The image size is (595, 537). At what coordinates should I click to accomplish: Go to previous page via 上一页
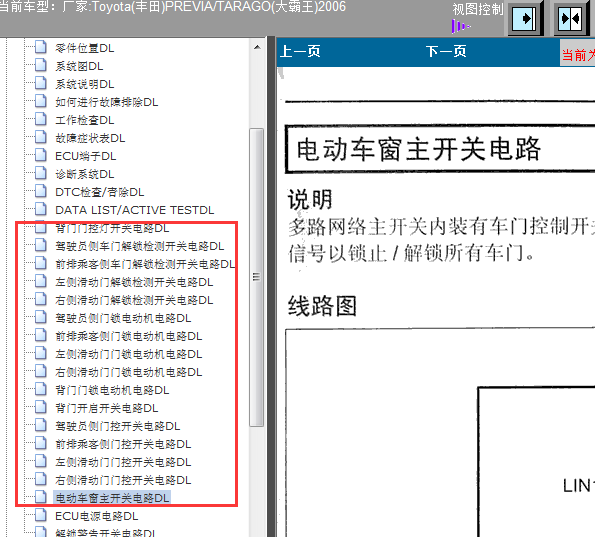point(300,51)
